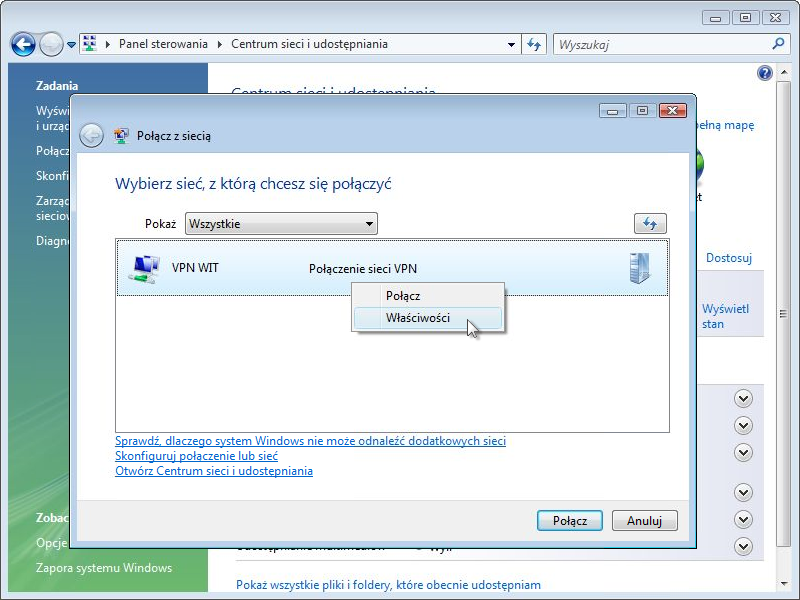Open Skonfiguruj połączenie lub sieć link
800x600 pixels.
click(196, 456)
